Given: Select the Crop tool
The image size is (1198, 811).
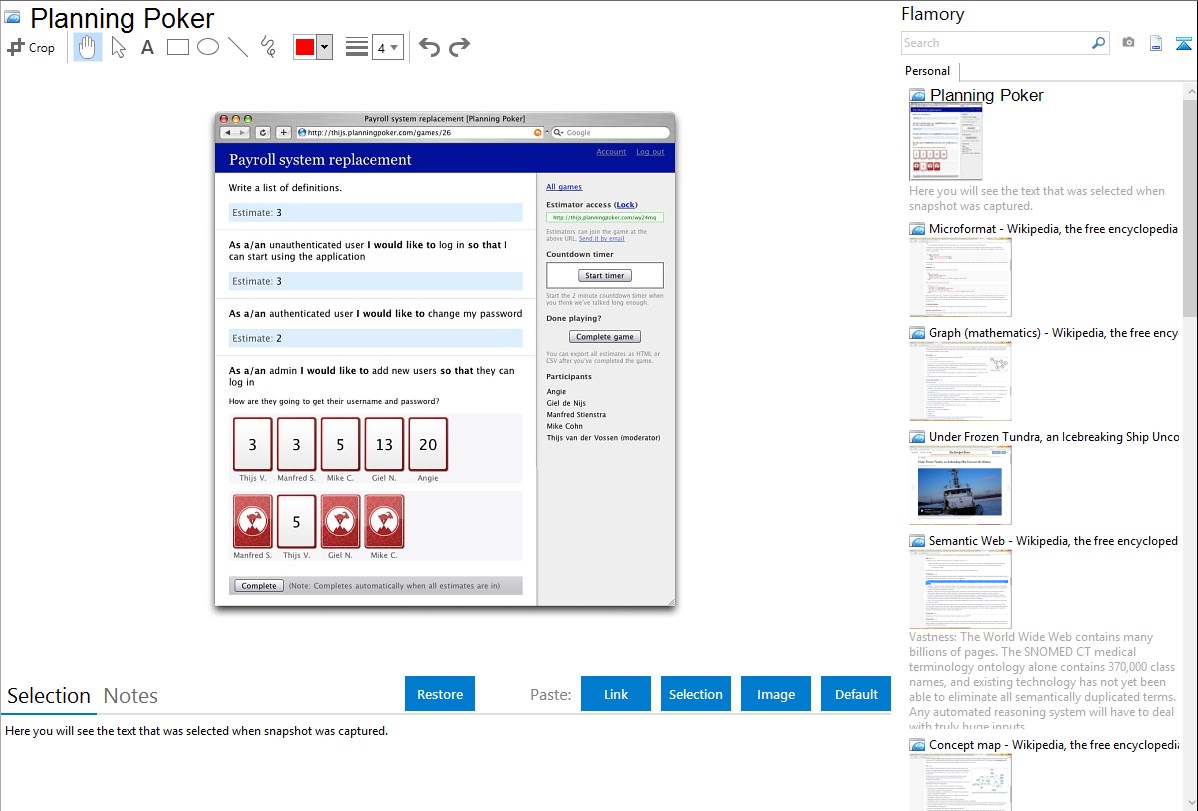Looking at the screenshot, I should click(31, 47).
